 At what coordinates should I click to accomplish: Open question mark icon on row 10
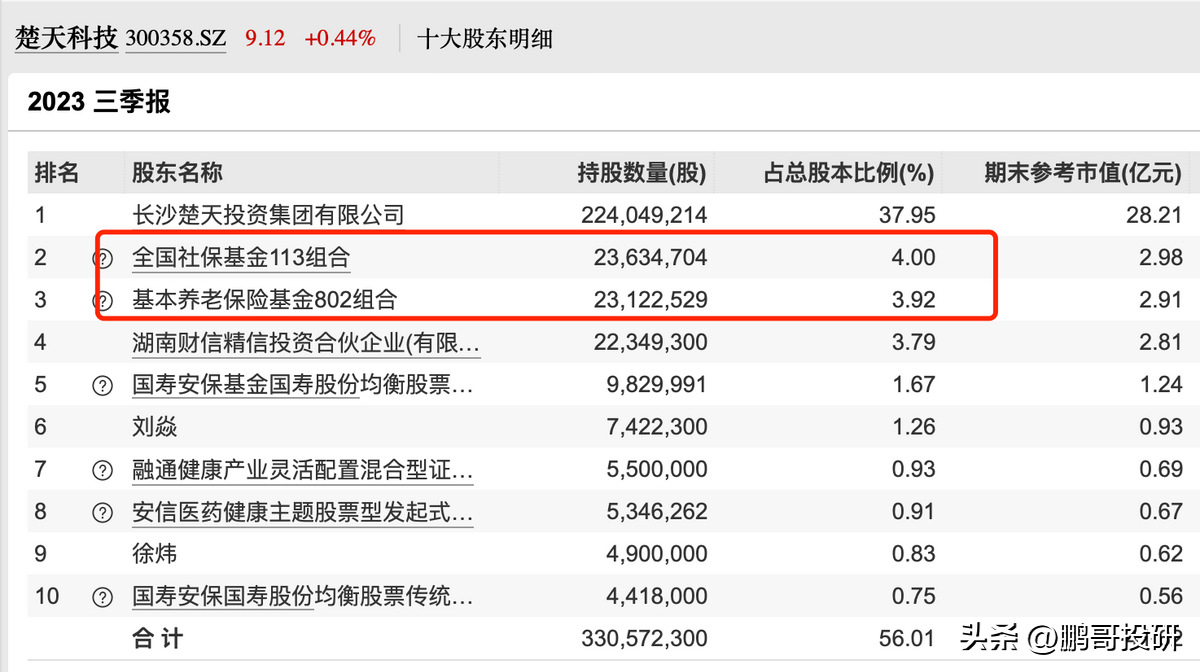102,596
